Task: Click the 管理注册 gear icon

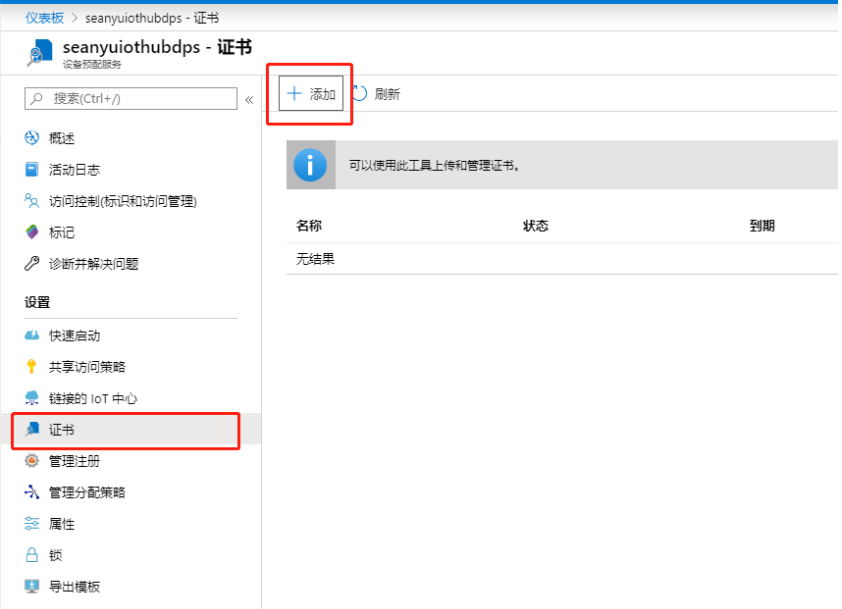Action: coord(32,461)
